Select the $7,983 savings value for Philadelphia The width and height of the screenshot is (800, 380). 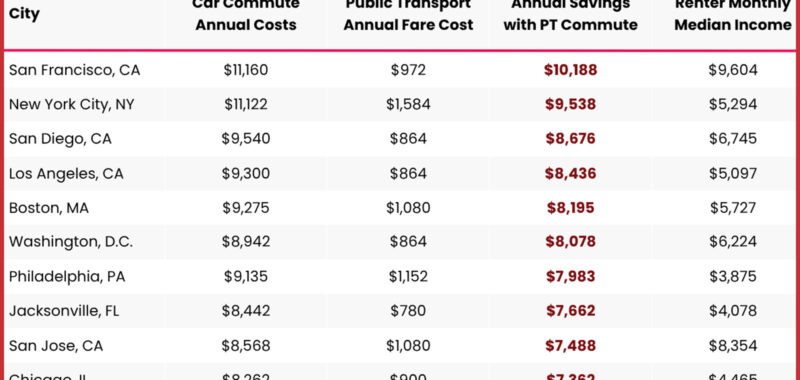[570, 276]
